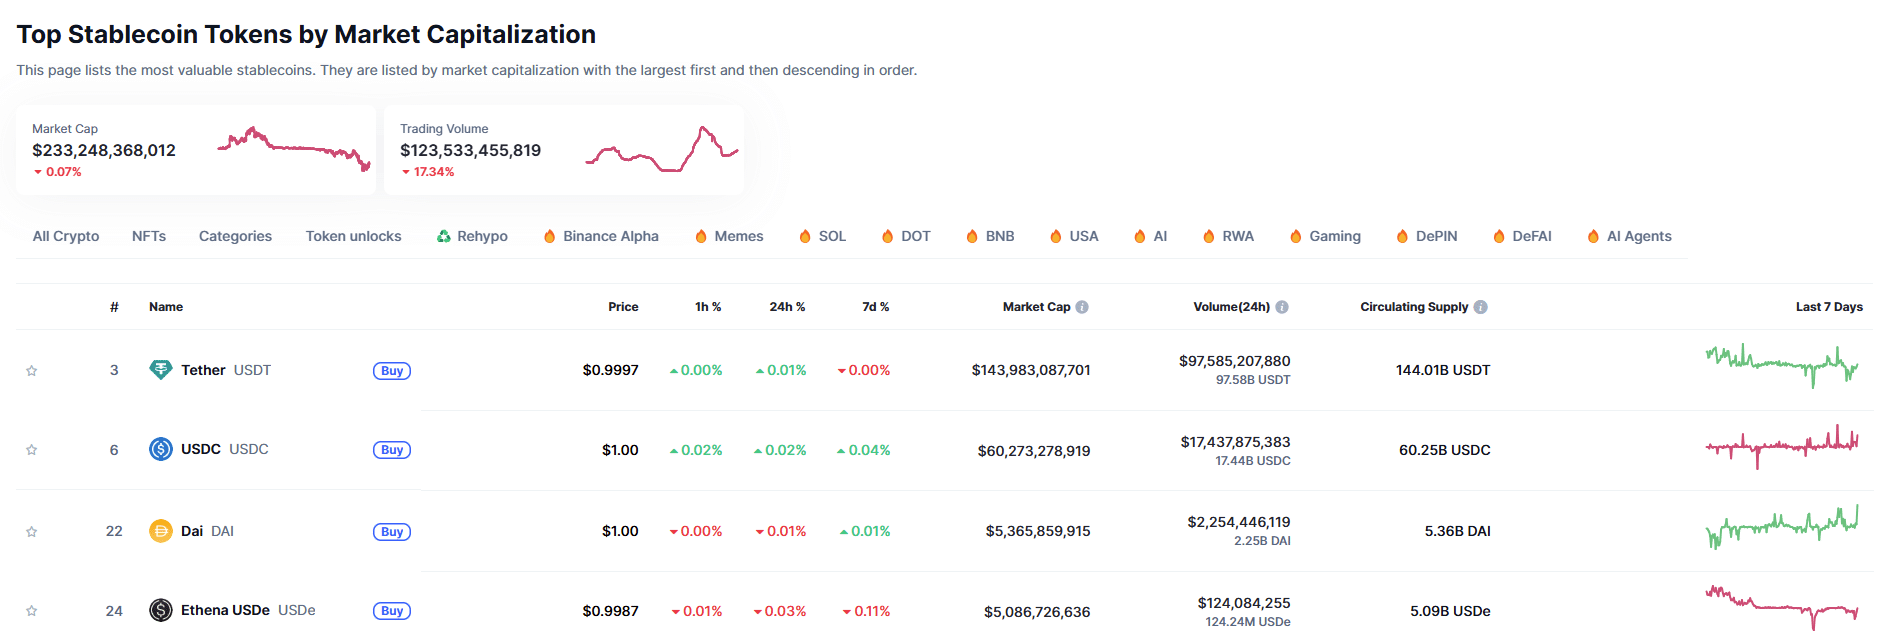The height and width of the screenshot is (638, 1889).
Task: Open the Categories tab
Action: [x=235, y=236]
